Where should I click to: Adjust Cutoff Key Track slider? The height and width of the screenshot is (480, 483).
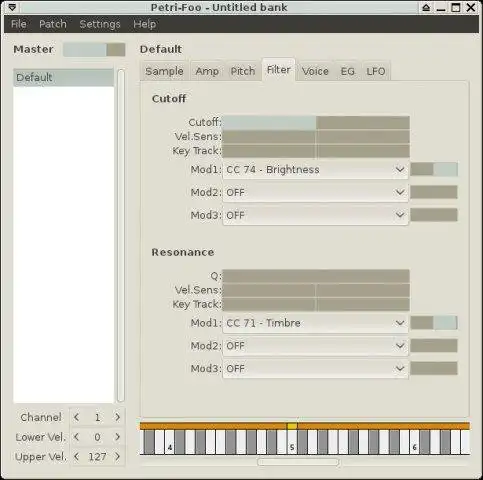pos(316,151)
